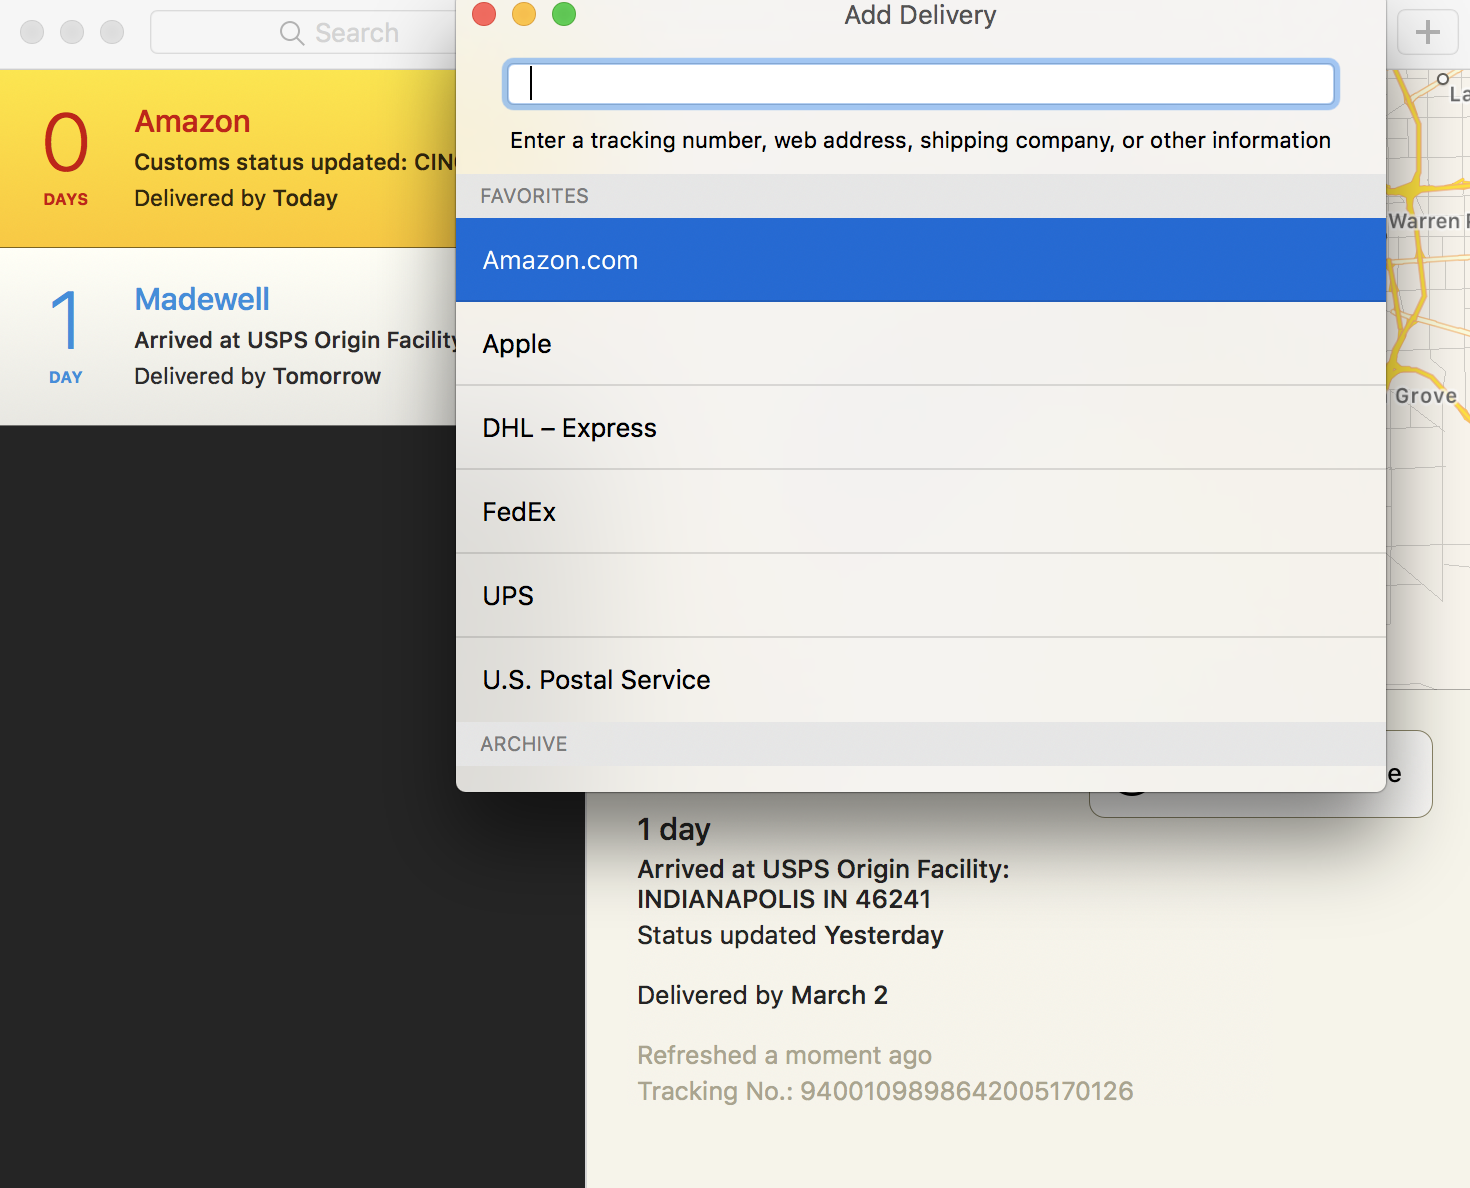Minimize the Add Delivery window
Viewport: 1470px width, 1188px height.
click(x=524, y=14)
